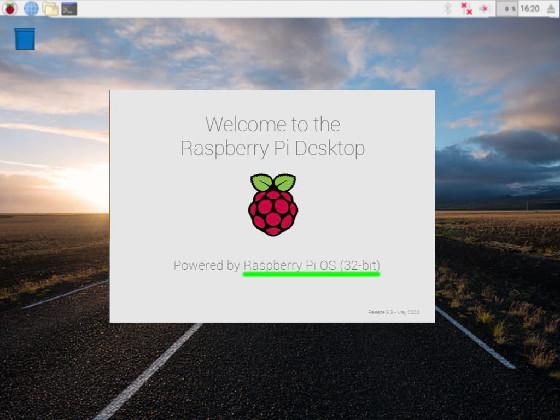The height and width of the screenshot is (420, 560).
Task: Launch the Terminal from the panel
Action: click(x=69, y=9)
